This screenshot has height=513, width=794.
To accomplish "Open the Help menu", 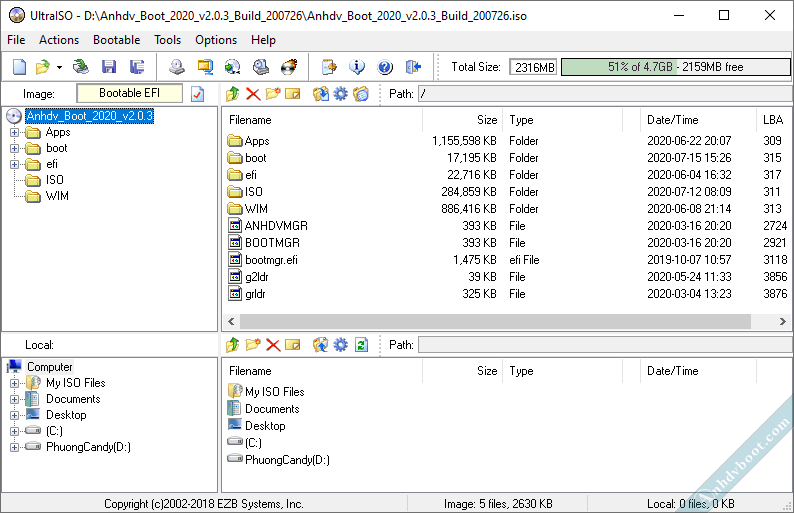I will pos(263,40).
